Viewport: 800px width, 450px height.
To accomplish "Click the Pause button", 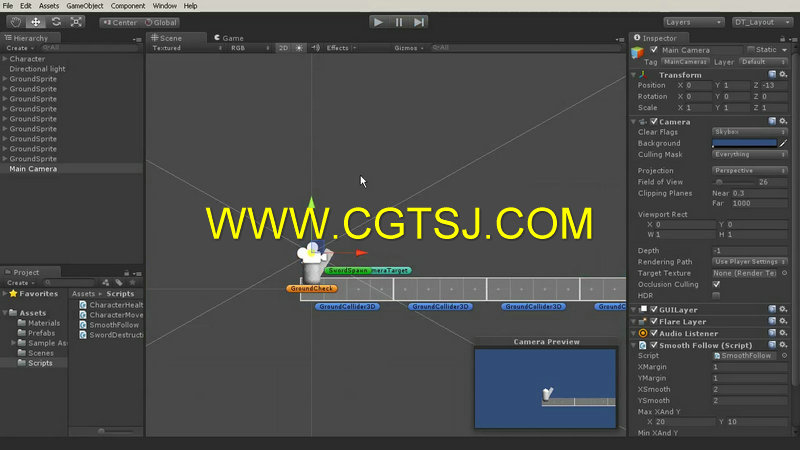I will (x=398, y=22).
